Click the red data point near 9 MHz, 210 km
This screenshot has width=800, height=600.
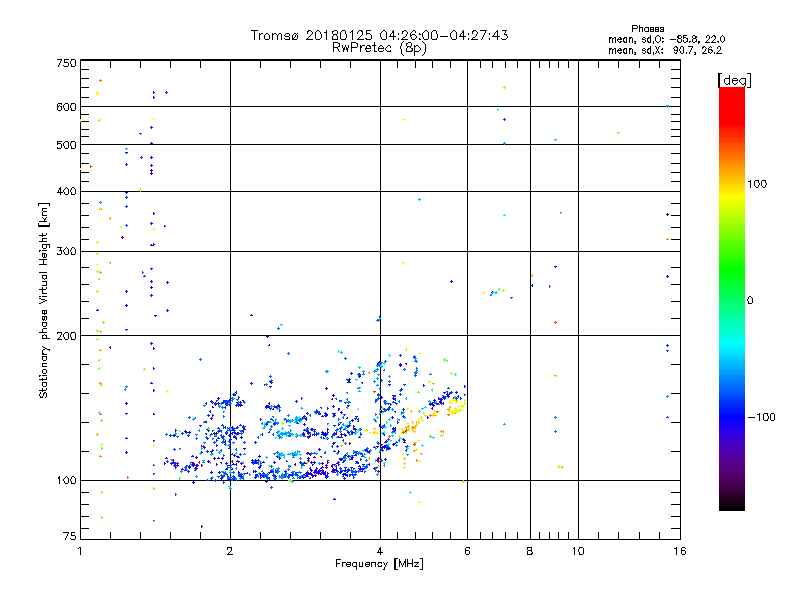pyautogui.click(x=555, y=322)
